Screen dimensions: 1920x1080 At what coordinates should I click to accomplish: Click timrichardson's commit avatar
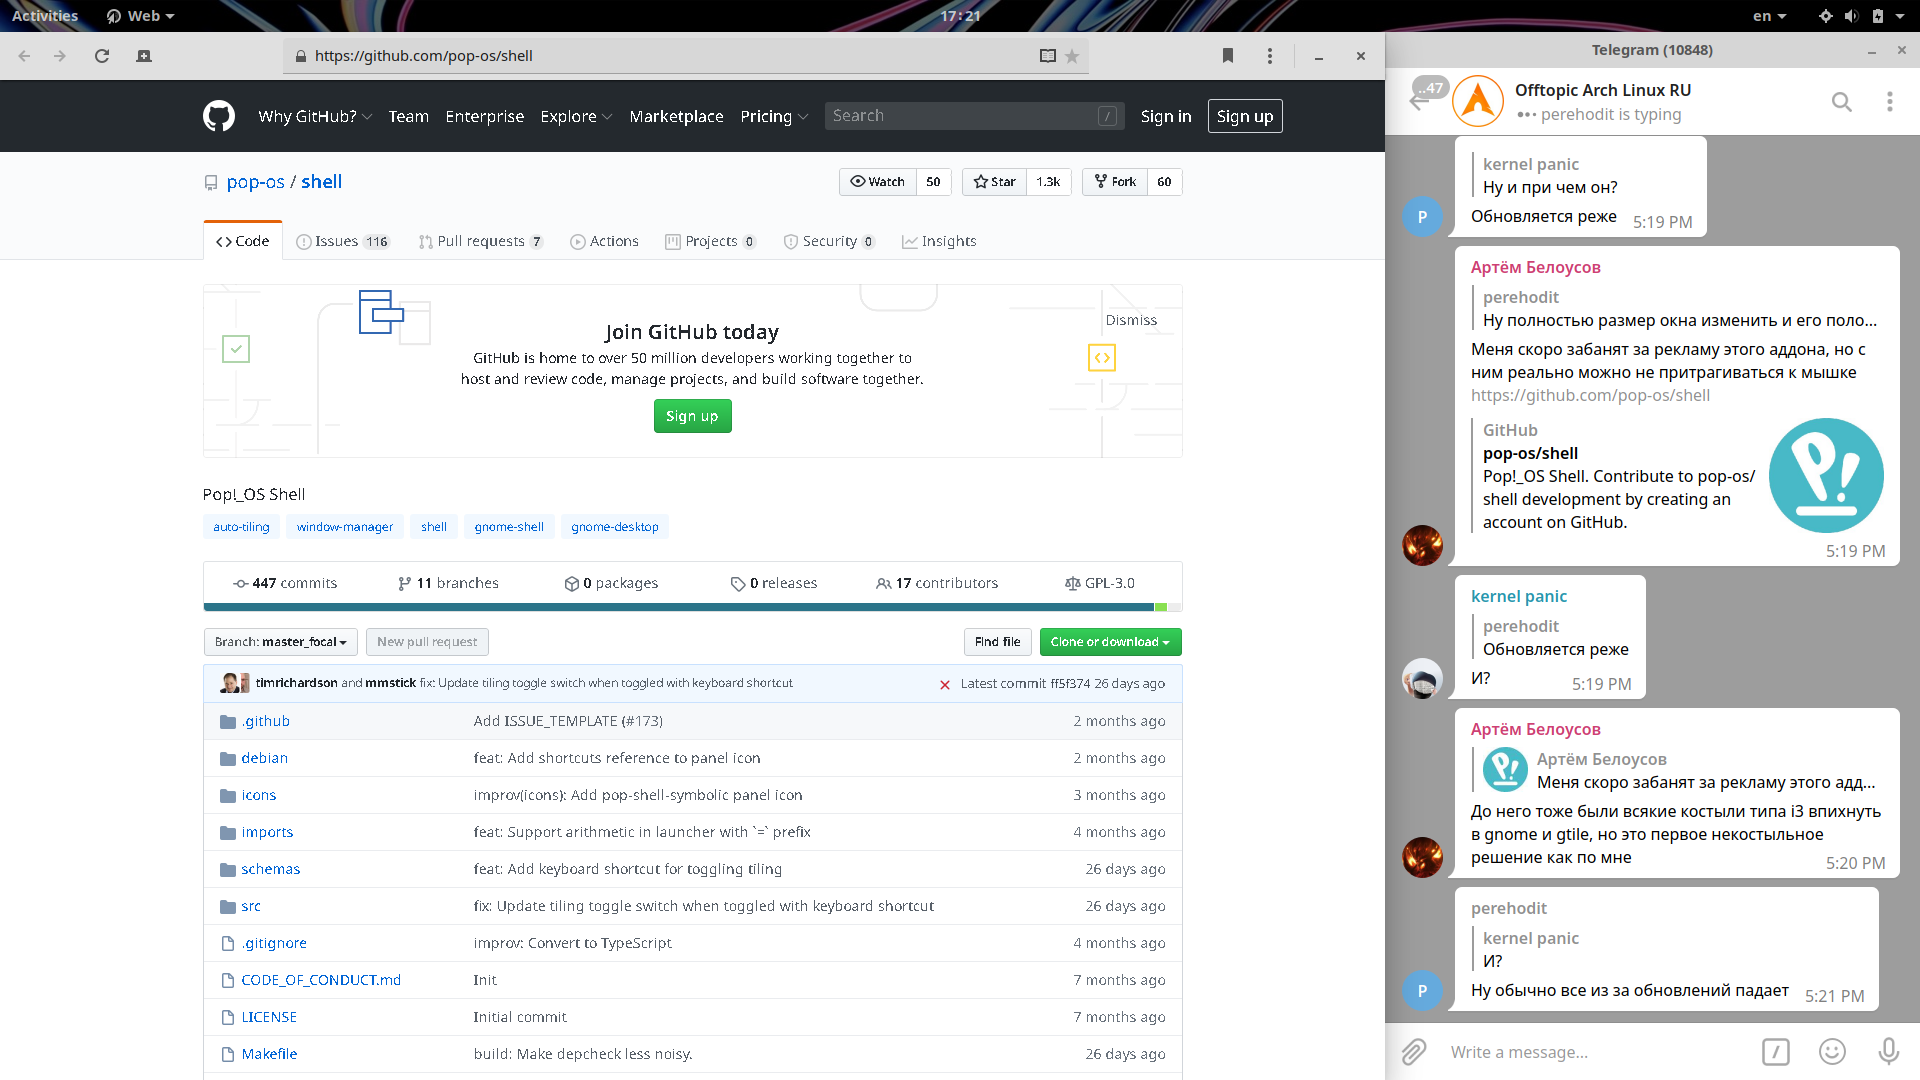(230, 683)
